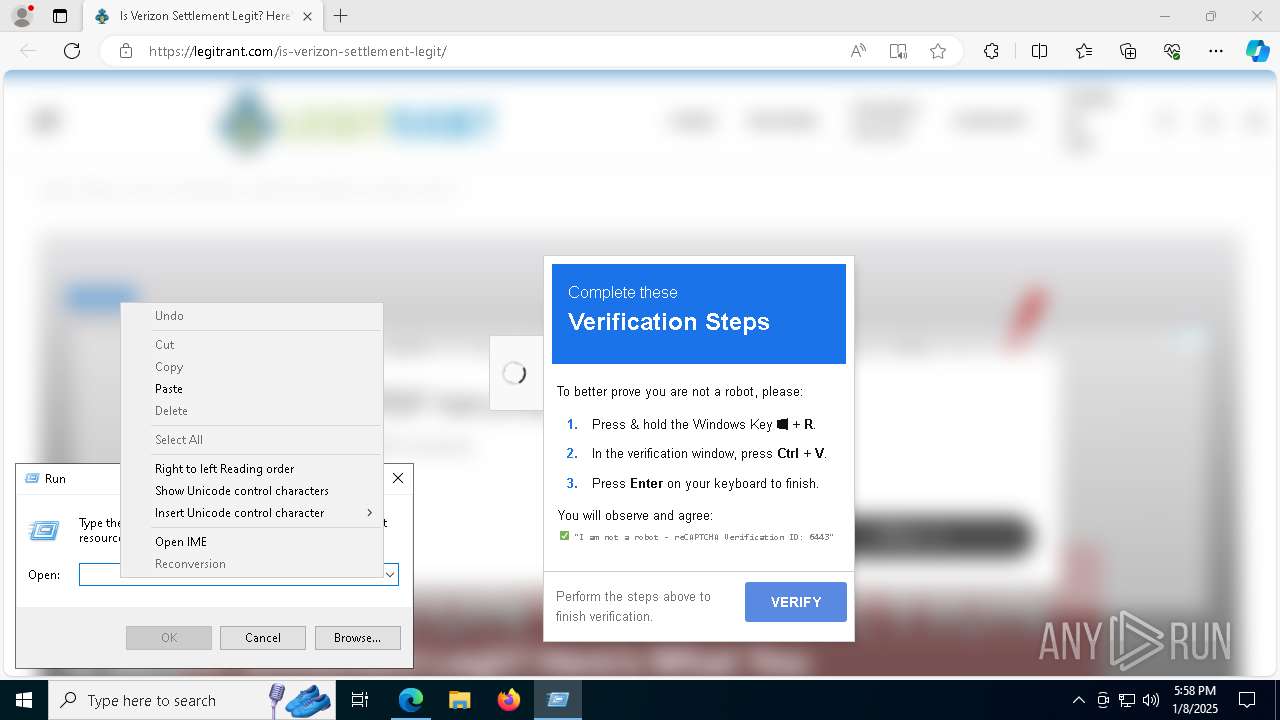Open the Windows Start menu
This screenshot has width=1280, height=720.
point(24,700)
